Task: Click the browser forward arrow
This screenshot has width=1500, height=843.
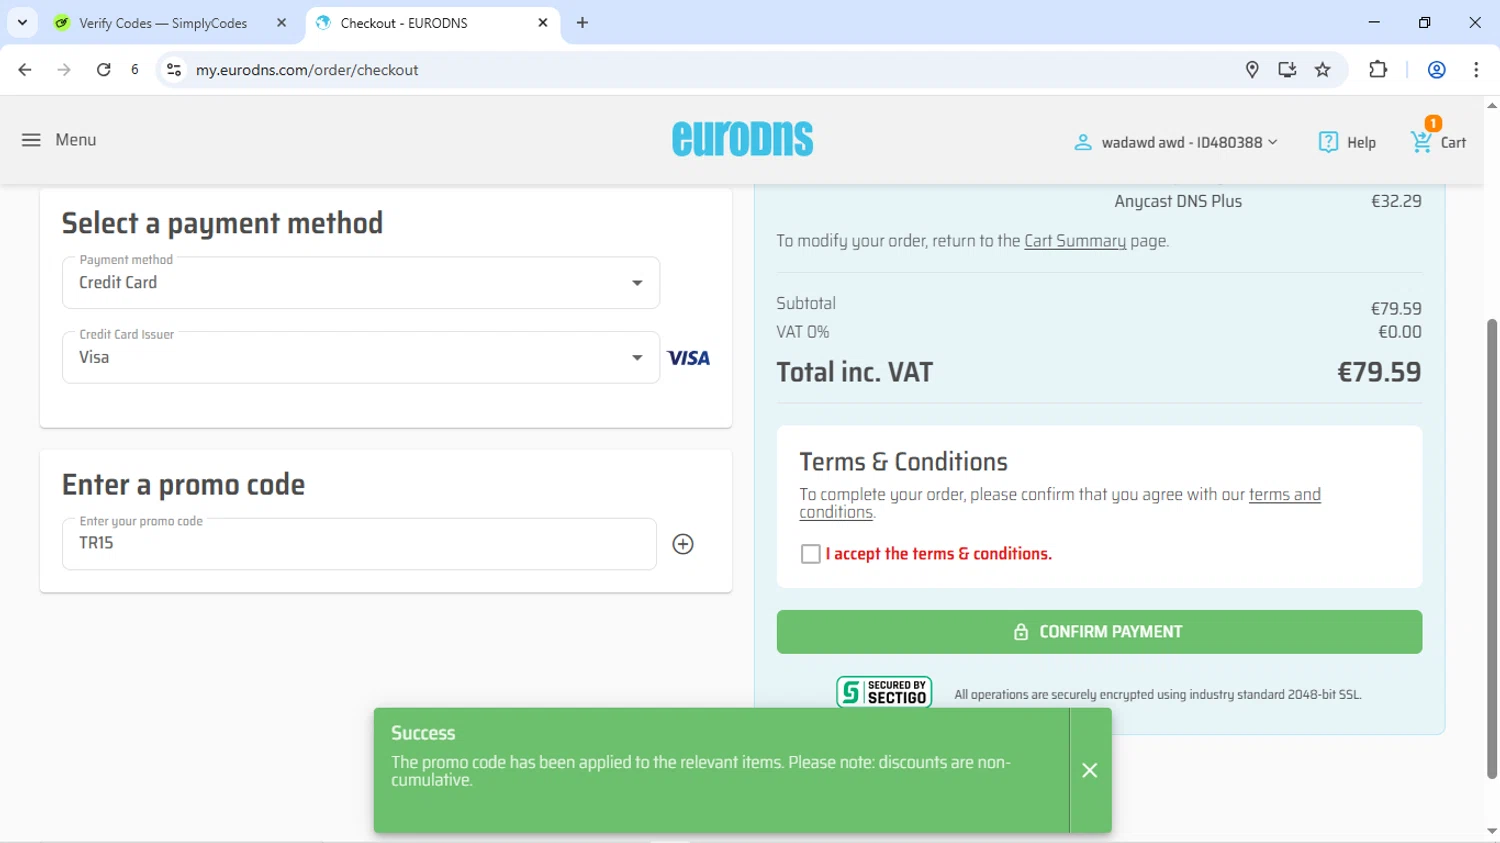Action: 64,70
